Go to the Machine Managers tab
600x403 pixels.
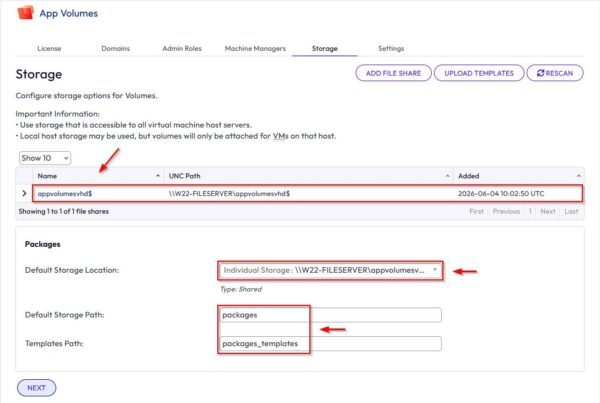[x=255, y=49]
